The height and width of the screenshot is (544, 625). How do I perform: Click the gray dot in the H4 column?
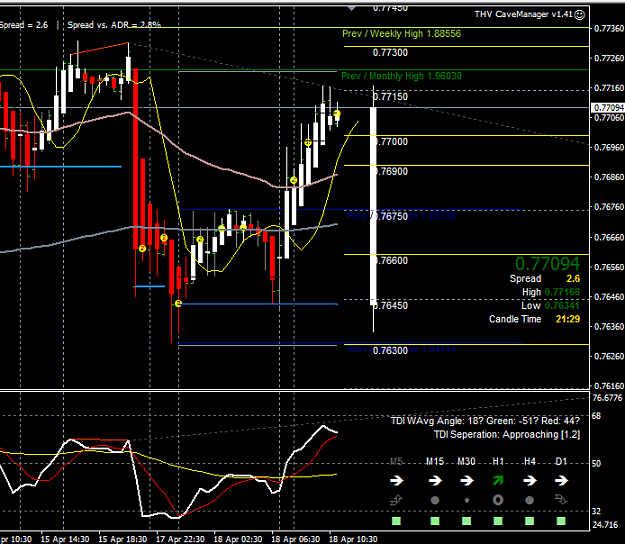pos(529,500)
